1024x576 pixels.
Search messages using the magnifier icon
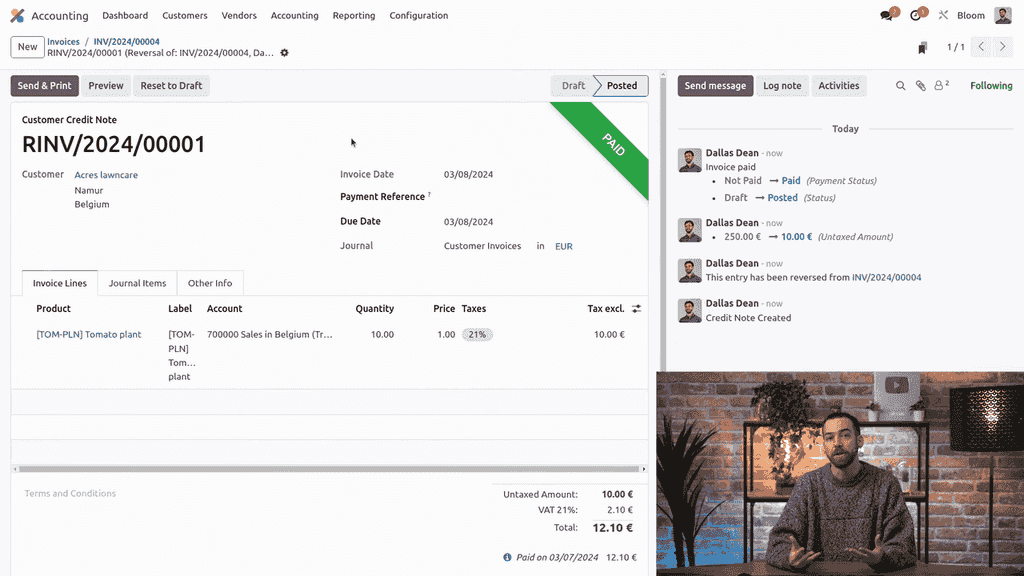coord(899,86)
